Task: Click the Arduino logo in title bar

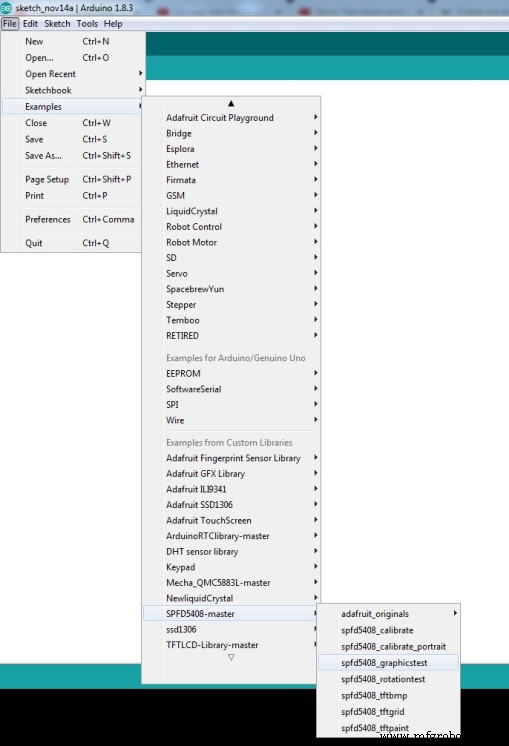Action: pos(6,8)
